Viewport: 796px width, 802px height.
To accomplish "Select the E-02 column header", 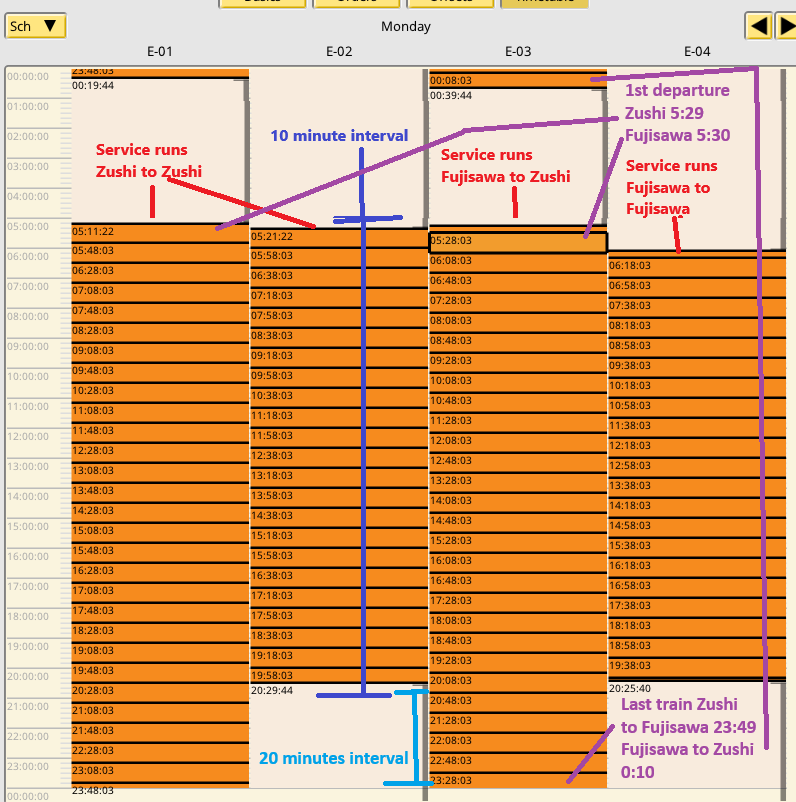I will click(339, 52).
